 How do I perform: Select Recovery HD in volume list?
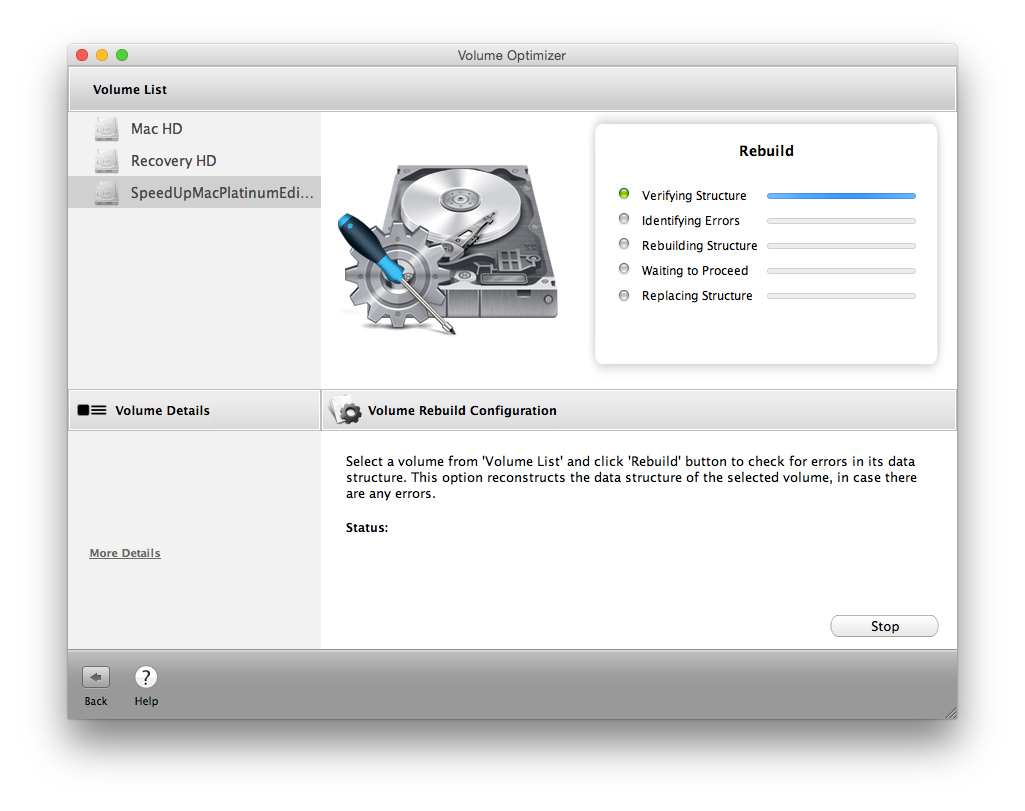coord(195,161)
